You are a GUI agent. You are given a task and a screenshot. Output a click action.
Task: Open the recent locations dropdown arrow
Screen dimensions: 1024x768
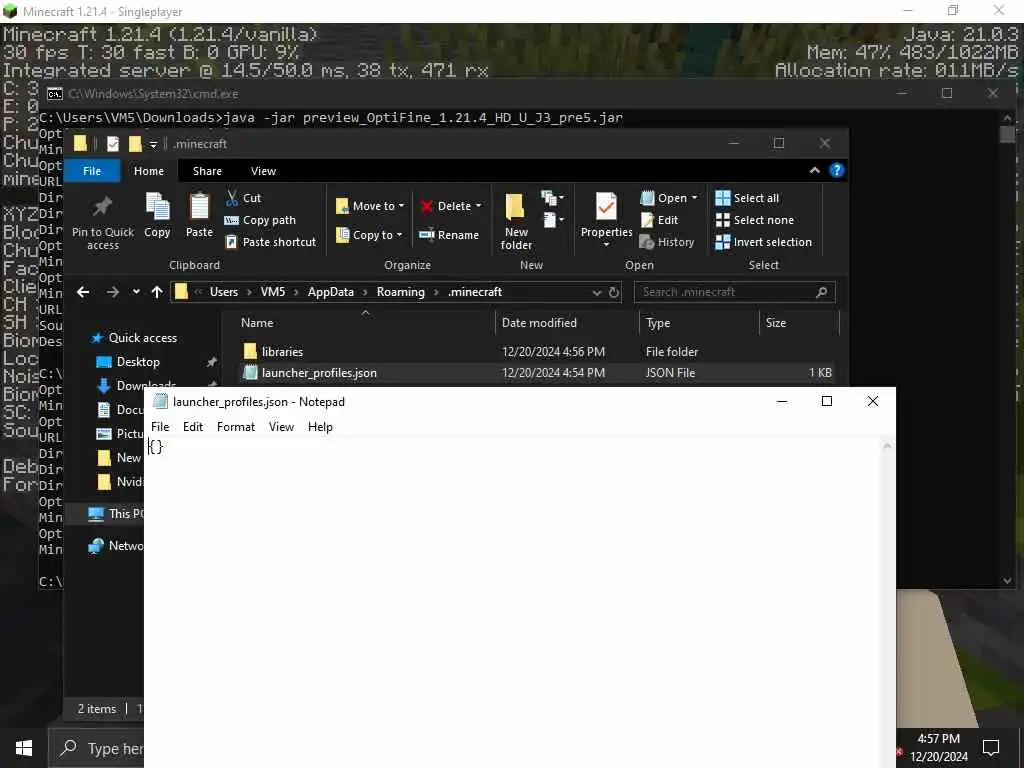coord(136,292)
